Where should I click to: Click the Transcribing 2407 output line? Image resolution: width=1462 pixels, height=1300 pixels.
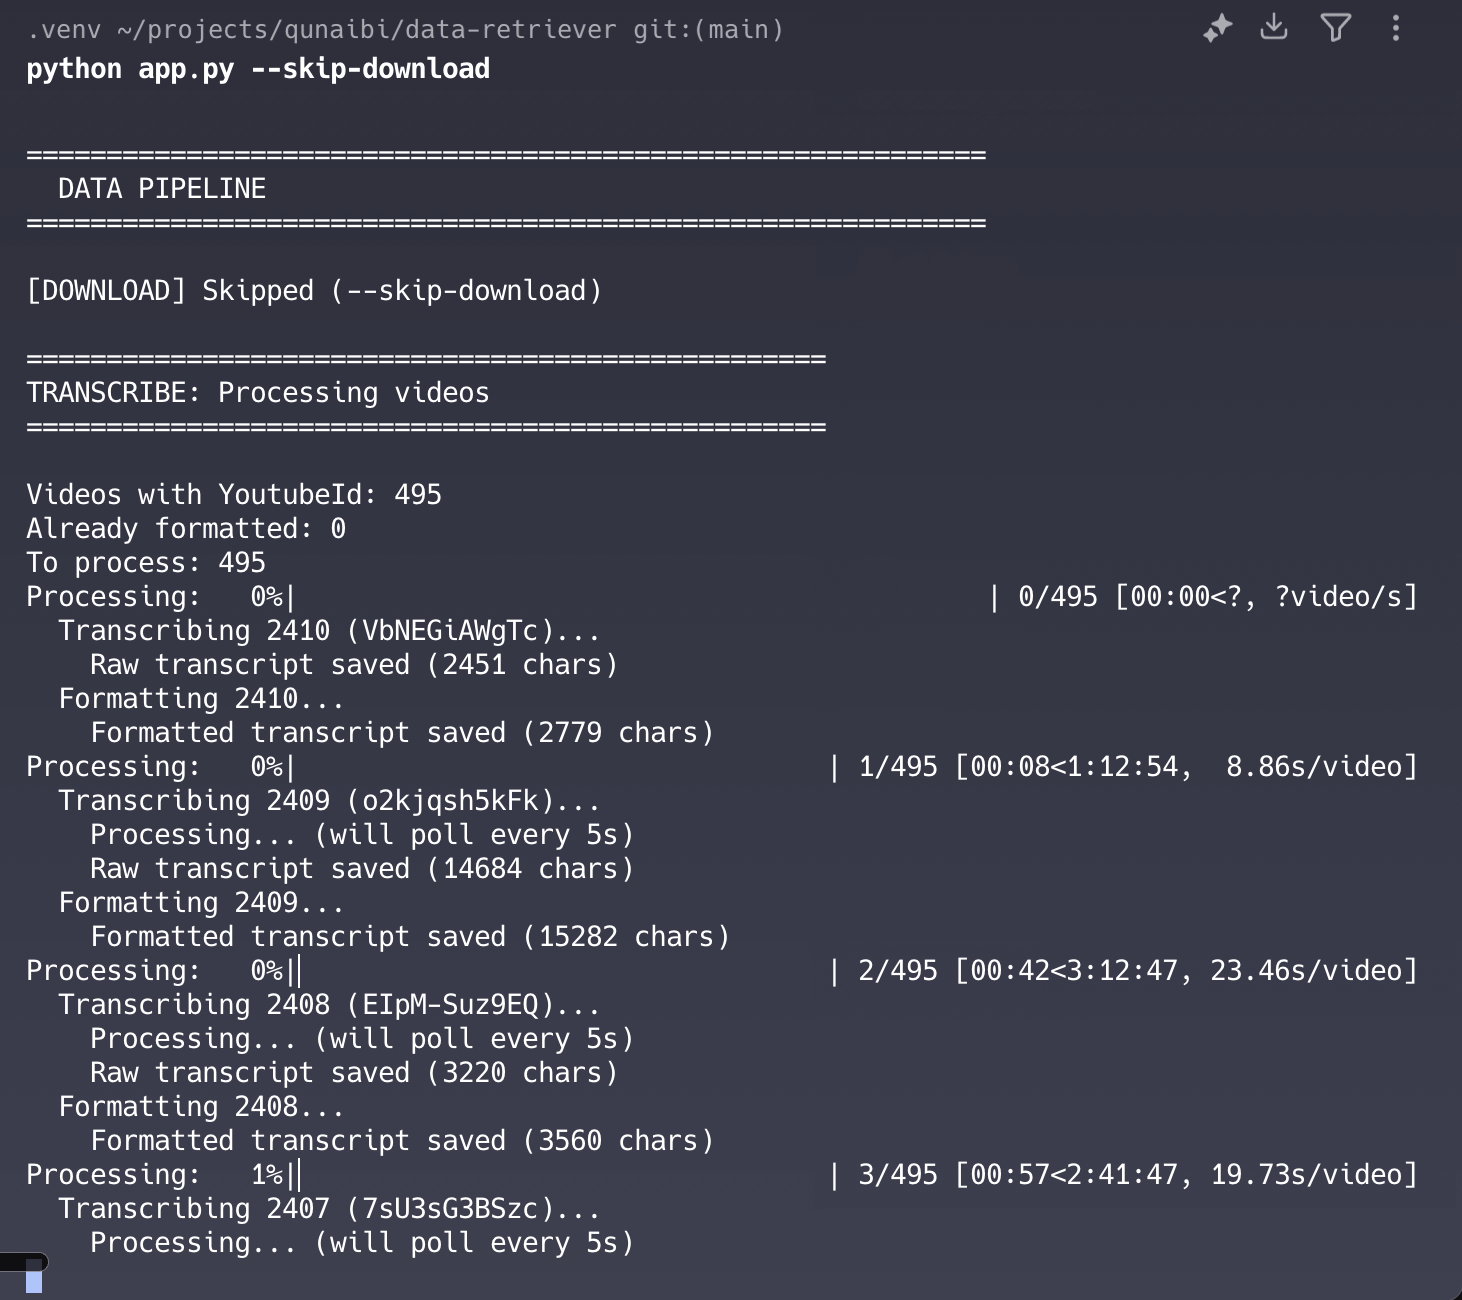coord(328,1209)
